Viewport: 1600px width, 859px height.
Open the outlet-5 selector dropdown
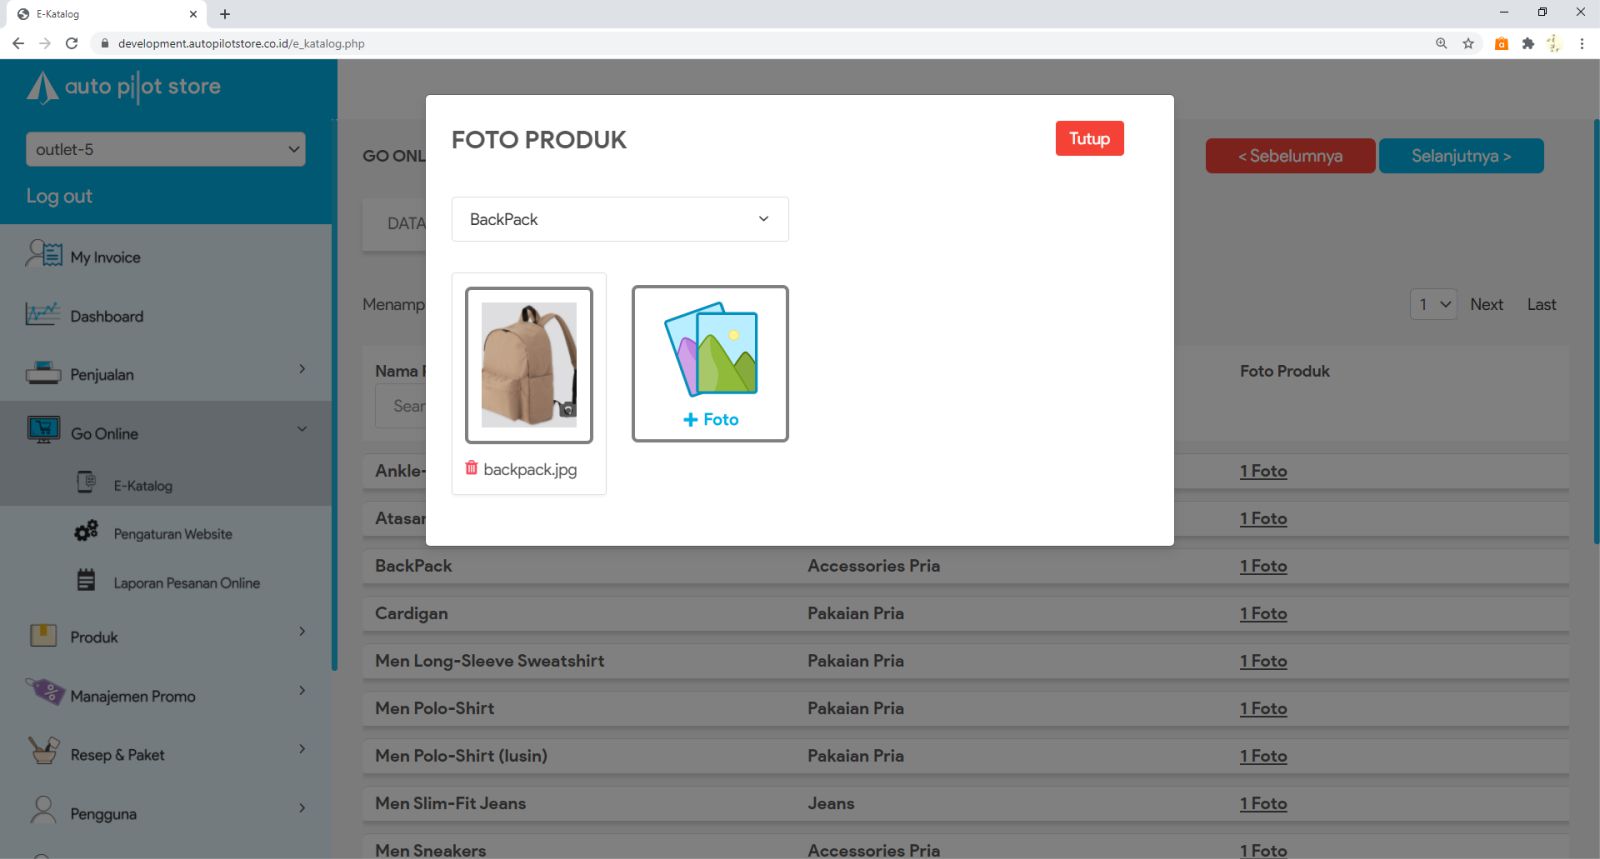click(x=165, y=149)
